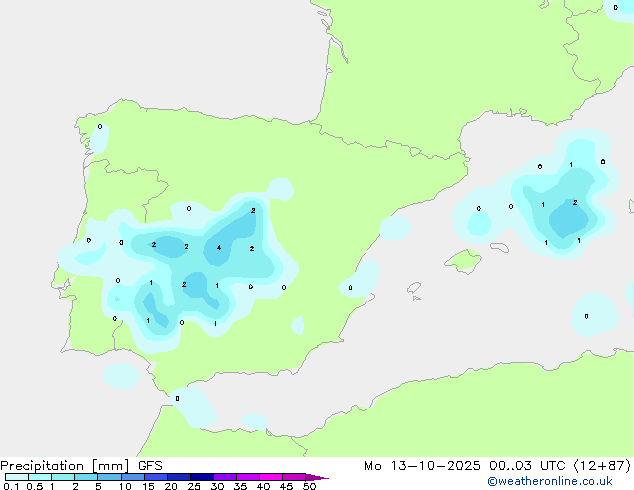Click the '25' legend scale label

pyautogui.click(x=194, y=486)
